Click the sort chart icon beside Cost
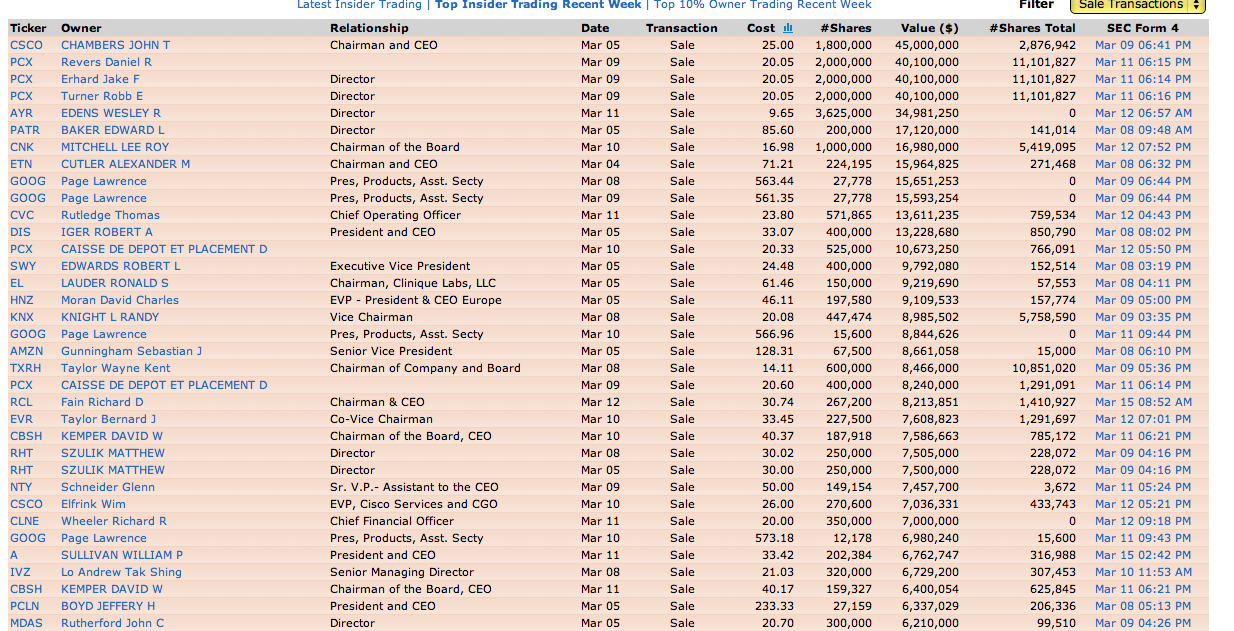The height and width of the screenshot is (631, 1234). (787, 28)
